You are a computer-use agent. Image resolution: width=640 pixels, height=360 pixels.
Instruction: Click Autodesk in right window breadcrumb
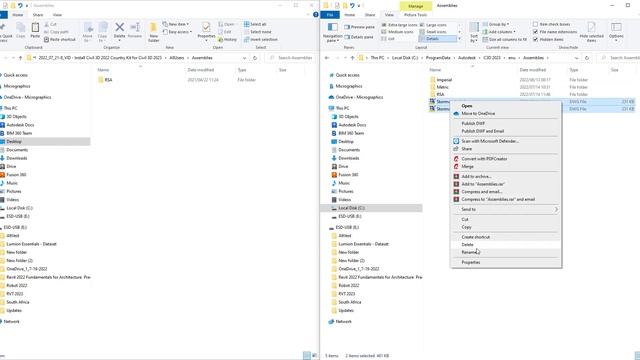click(467, 58)
